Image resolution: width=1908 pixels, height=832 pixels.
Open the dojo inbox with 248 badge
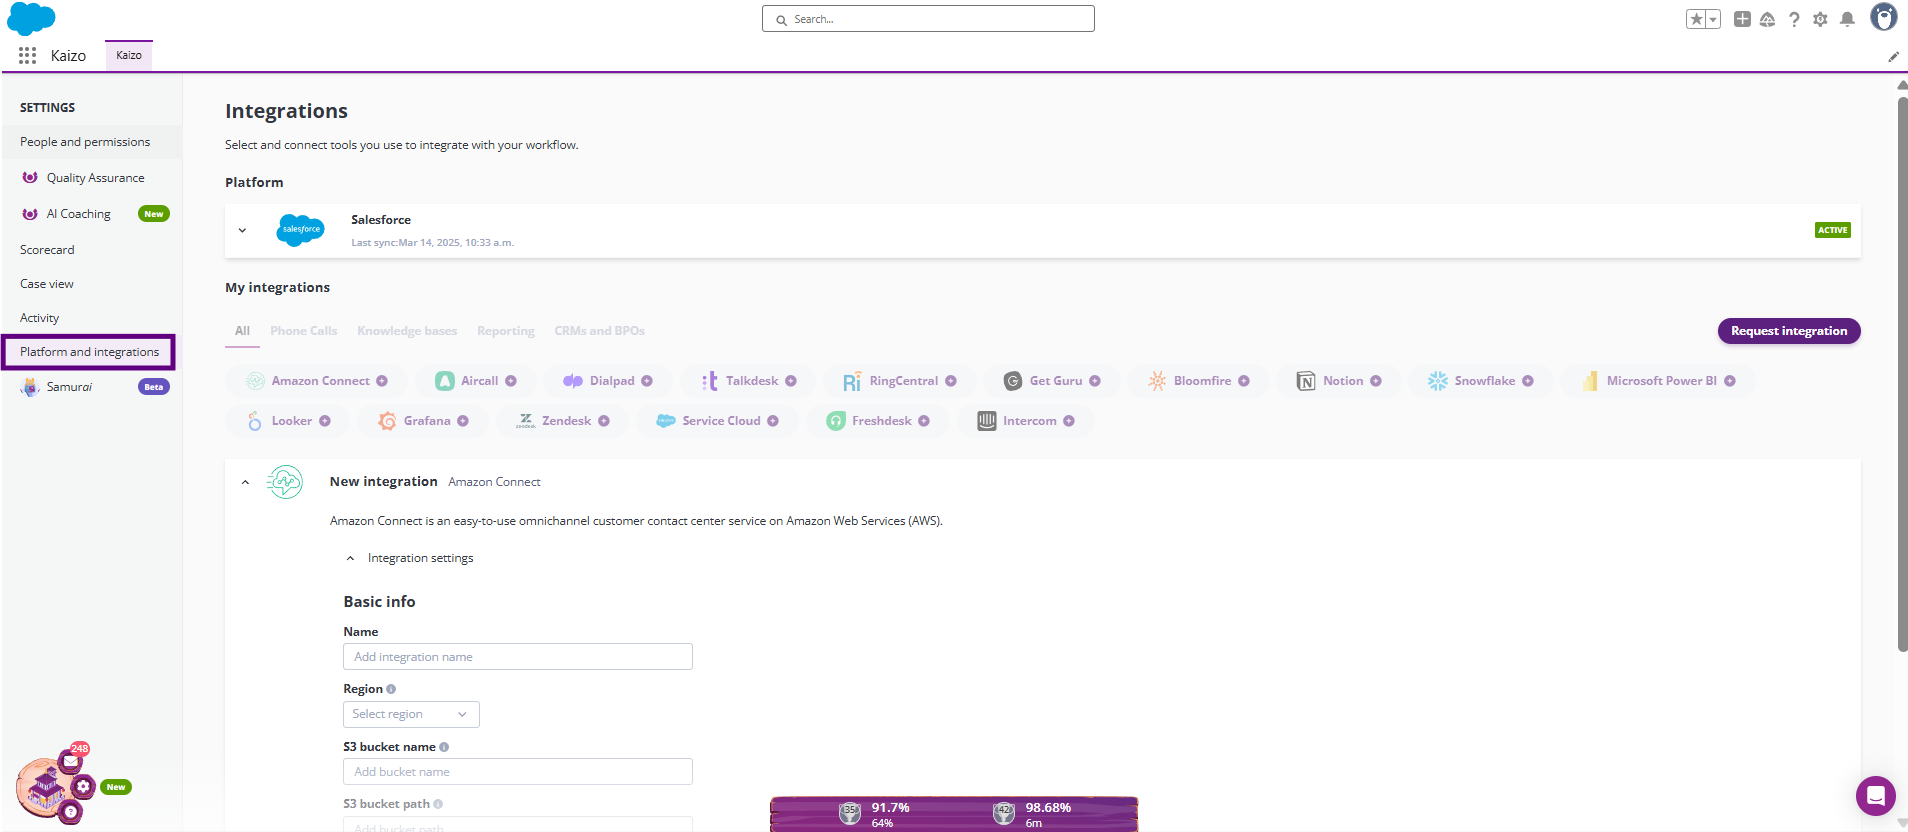[72, 760]
